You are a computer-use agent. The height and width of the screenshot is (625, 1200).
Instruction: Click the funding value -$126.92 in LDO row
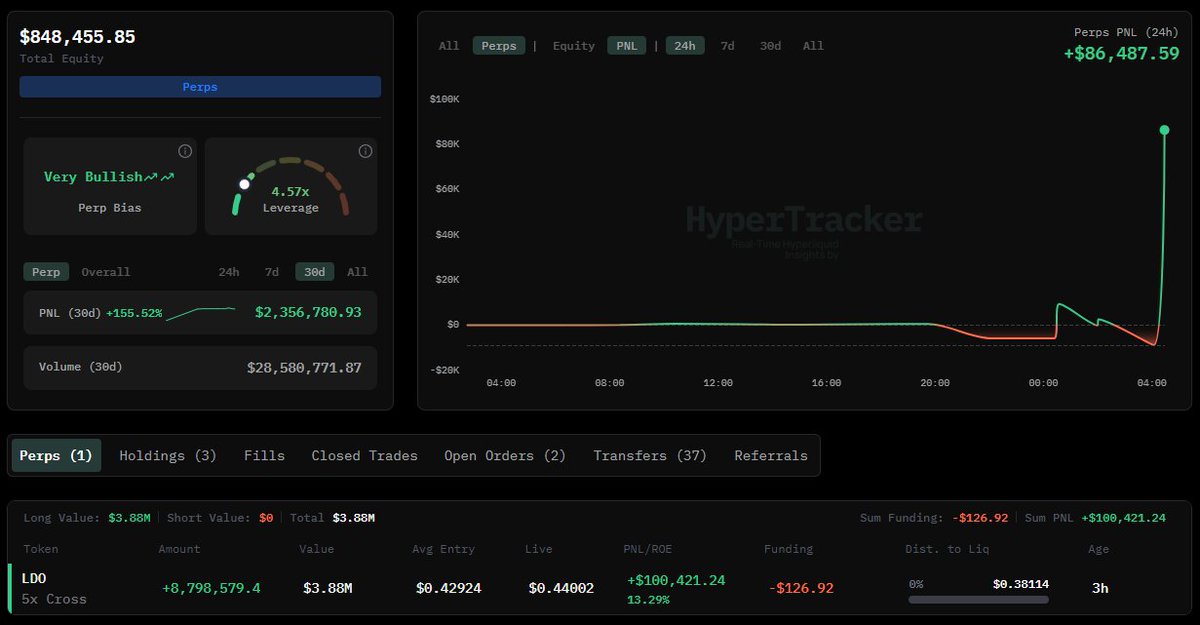pos(801,588)
